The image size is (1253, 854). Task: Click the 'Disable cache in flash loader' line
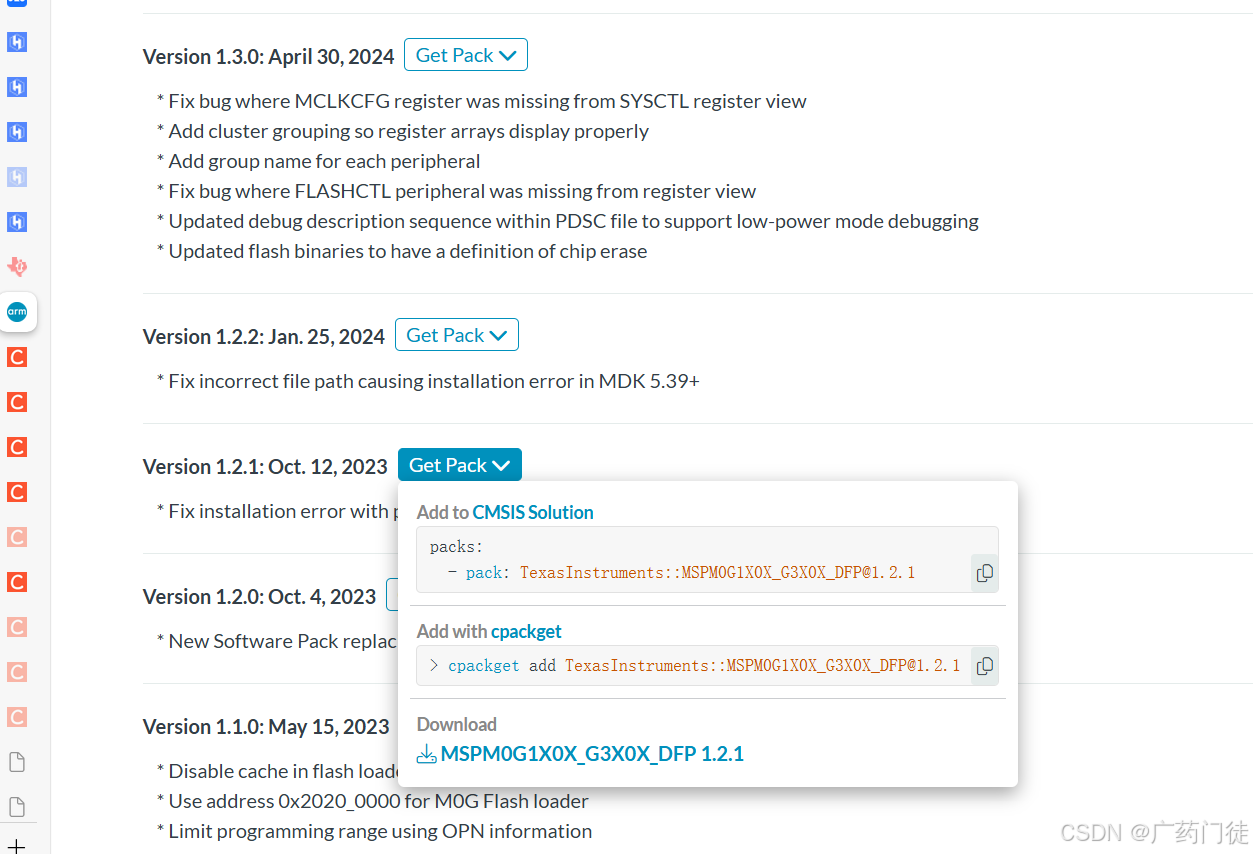pos(279,771)
